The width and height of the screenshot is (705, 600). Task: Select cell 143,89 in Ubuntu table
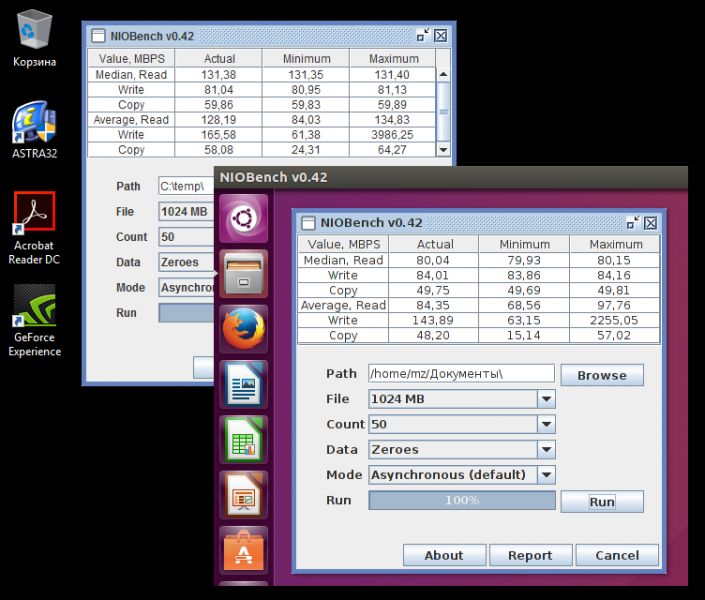pos(433,320)
